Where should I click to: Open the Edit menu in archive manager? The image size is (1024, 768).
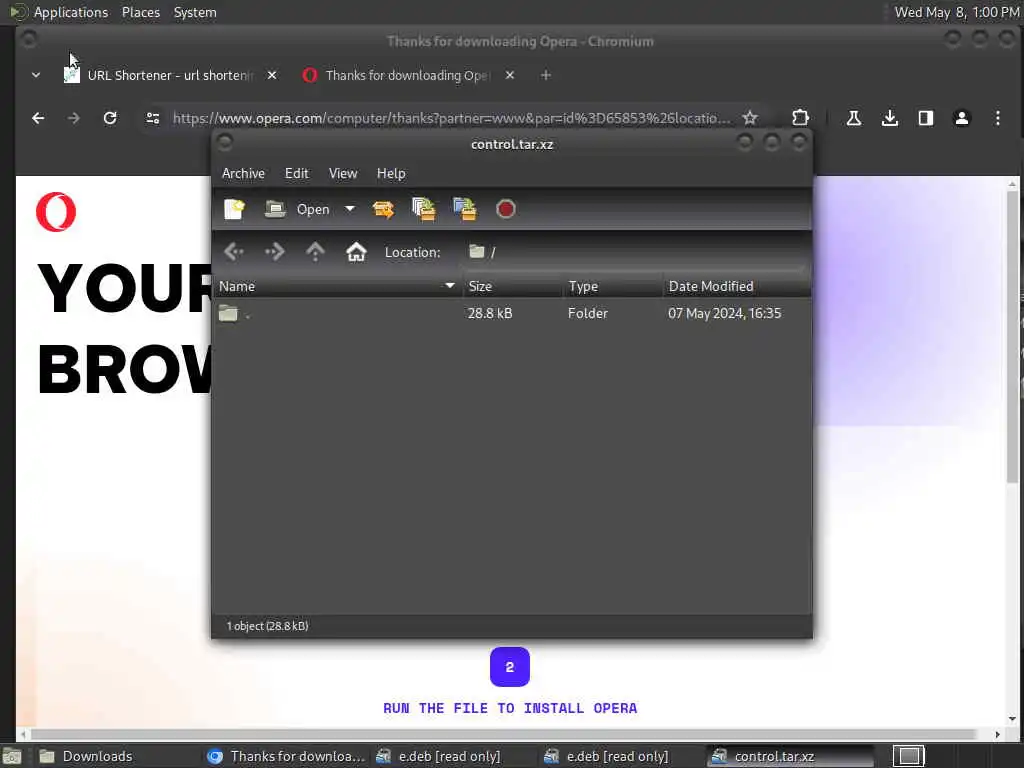296,174
